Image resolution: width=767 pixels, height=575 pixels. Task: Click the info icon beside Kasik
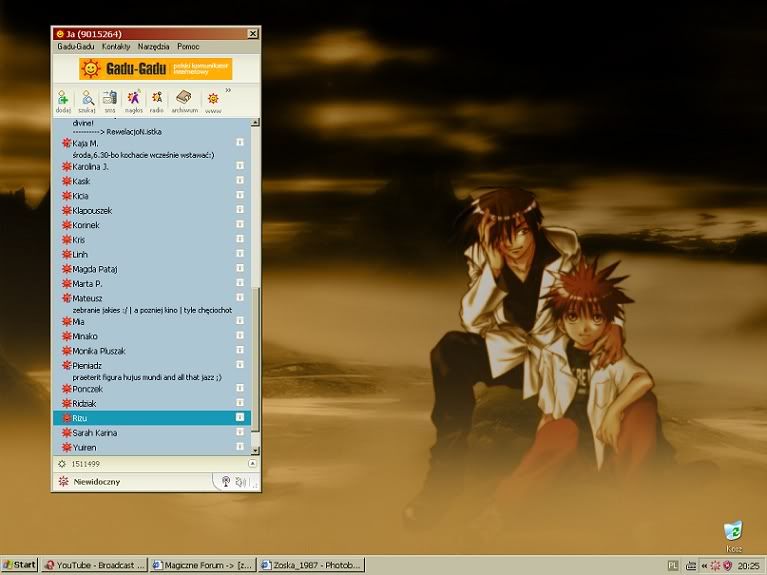click(240, 181)
